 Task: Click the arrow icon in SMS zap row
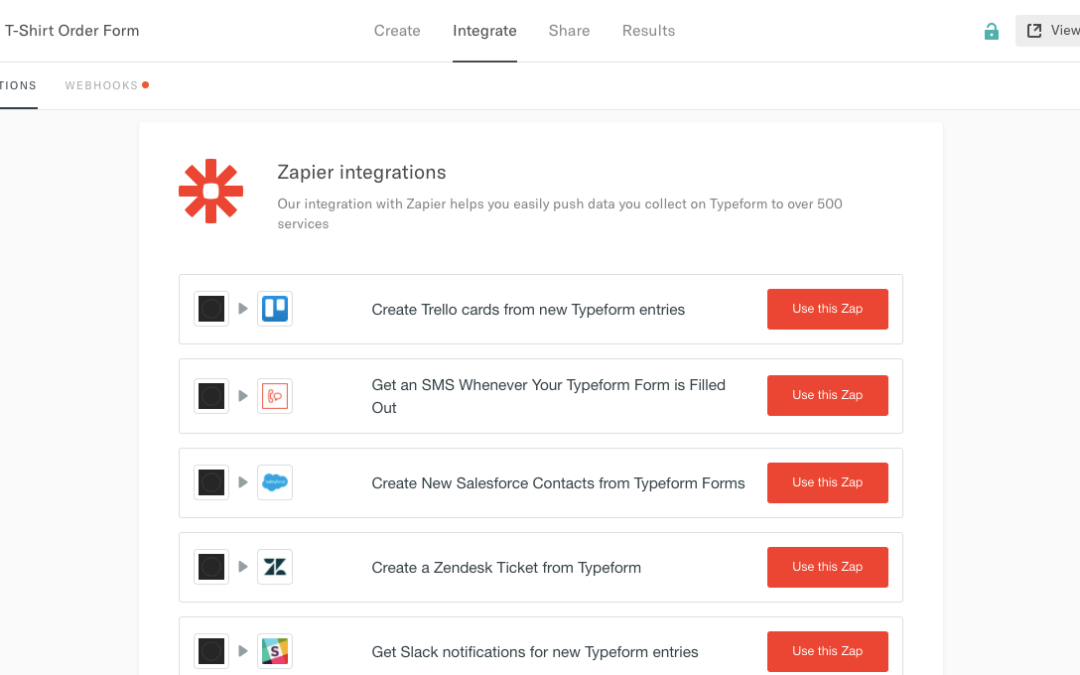(243, 396)
